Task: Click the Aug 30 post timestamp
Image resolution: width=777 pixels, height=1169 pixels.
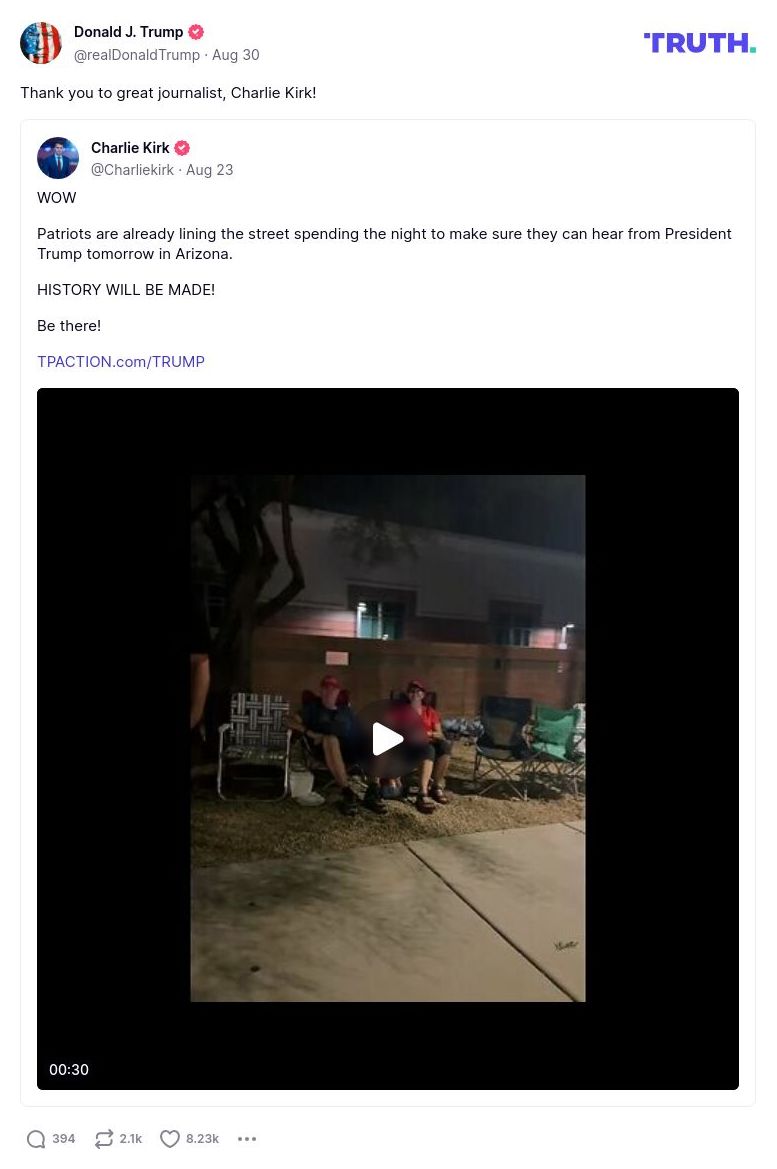Action: pos(236,55)
